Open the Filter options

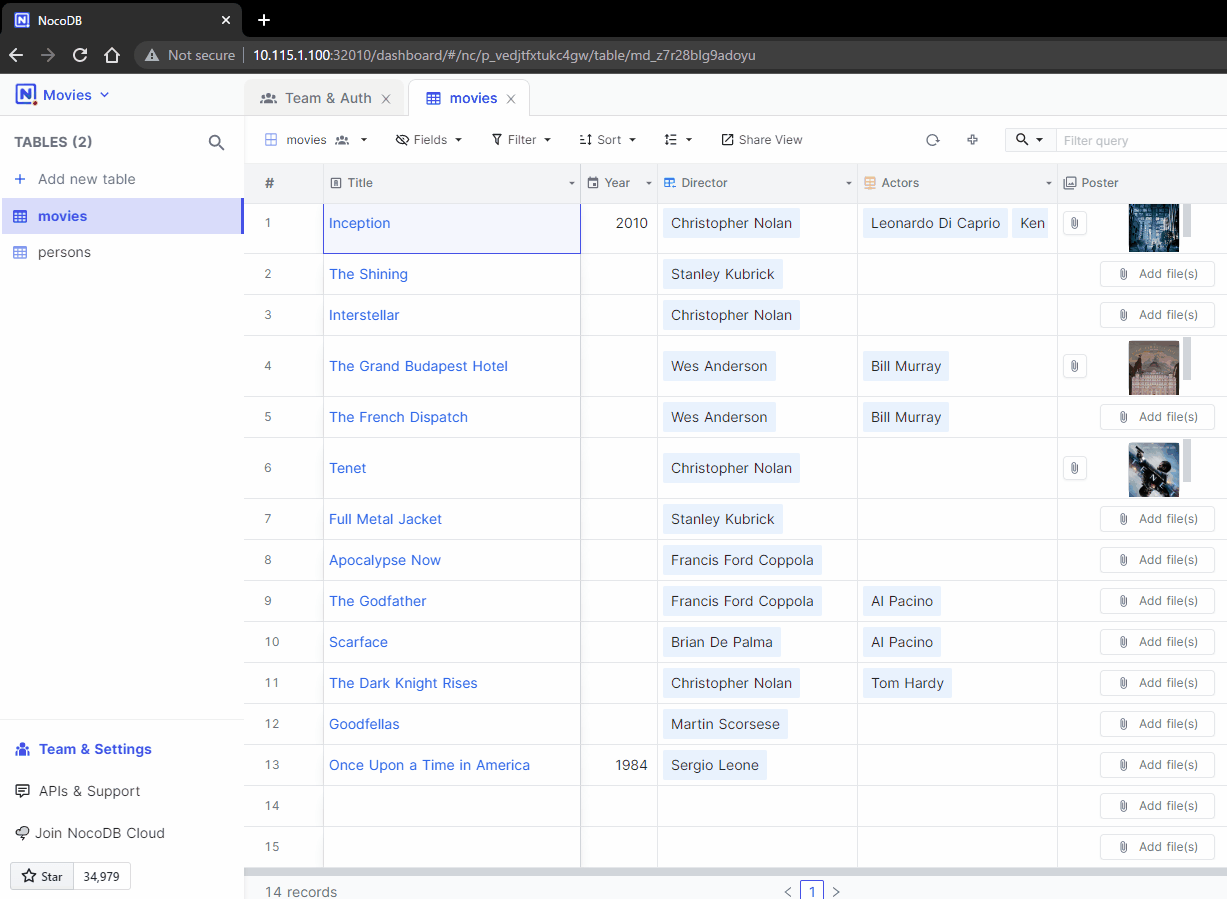point(520,139)
